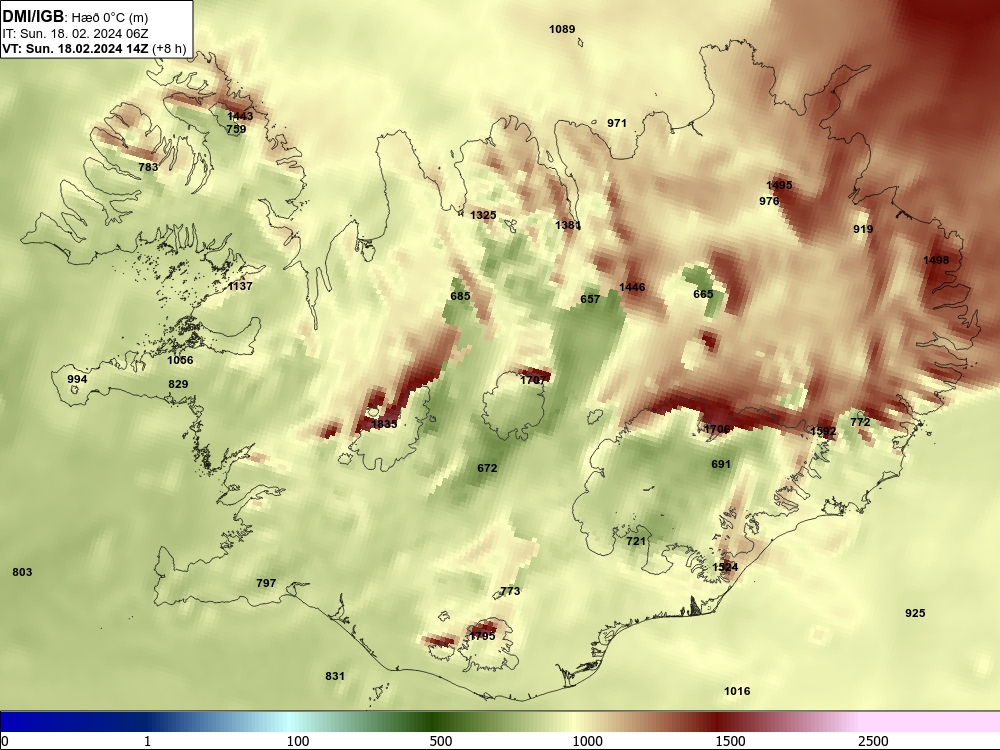Click the map value label 759
This screenshot has height=750, width=1000.
(x=236, y=129)
